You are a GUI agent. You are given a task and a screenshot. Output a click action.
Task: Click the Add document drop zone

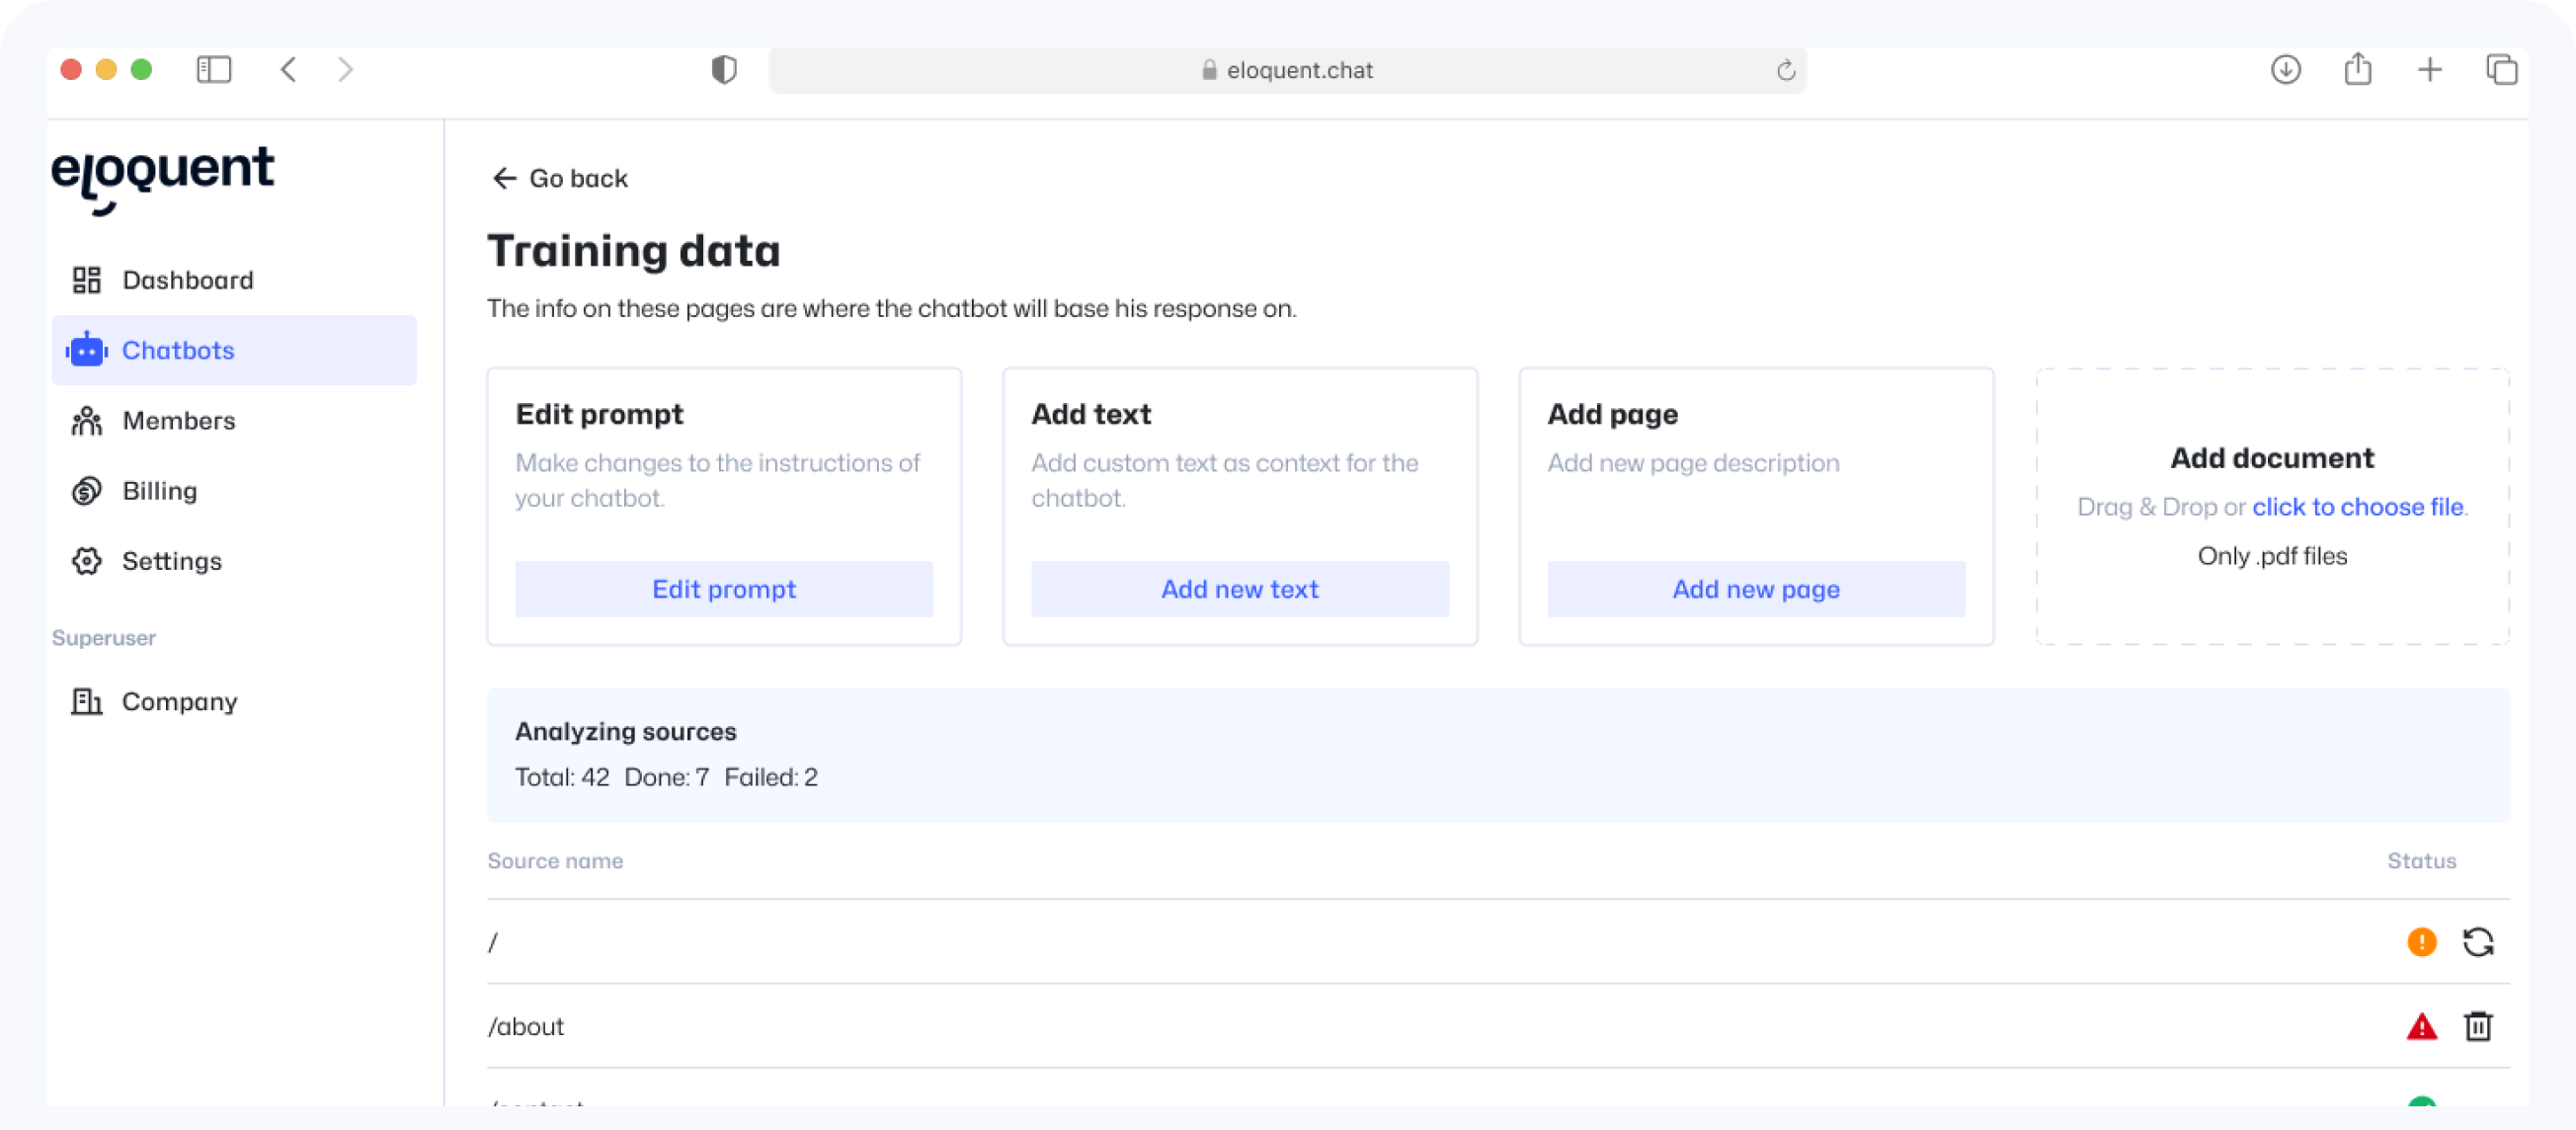pyautogui.click(x=2272, y=506)
